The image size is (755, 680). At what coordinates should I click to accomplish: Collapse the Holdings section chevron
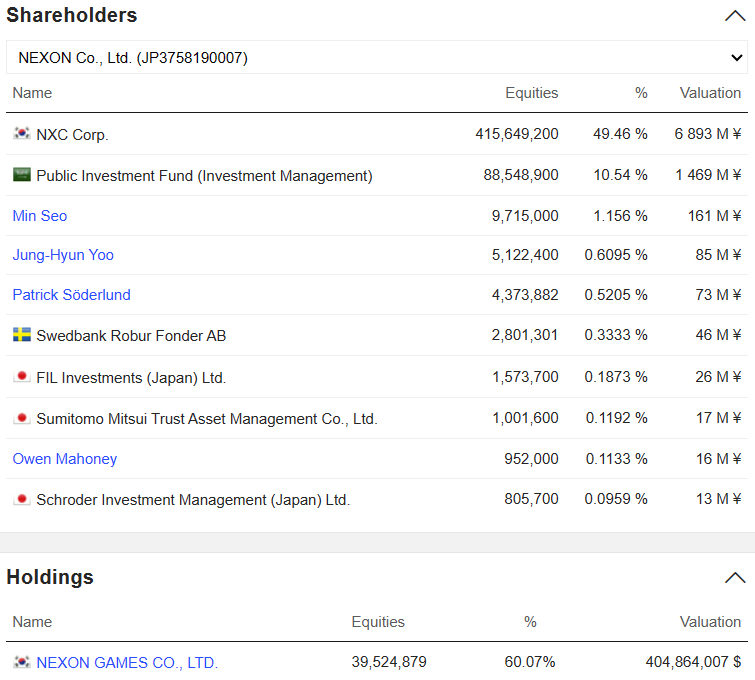(735, 577)
